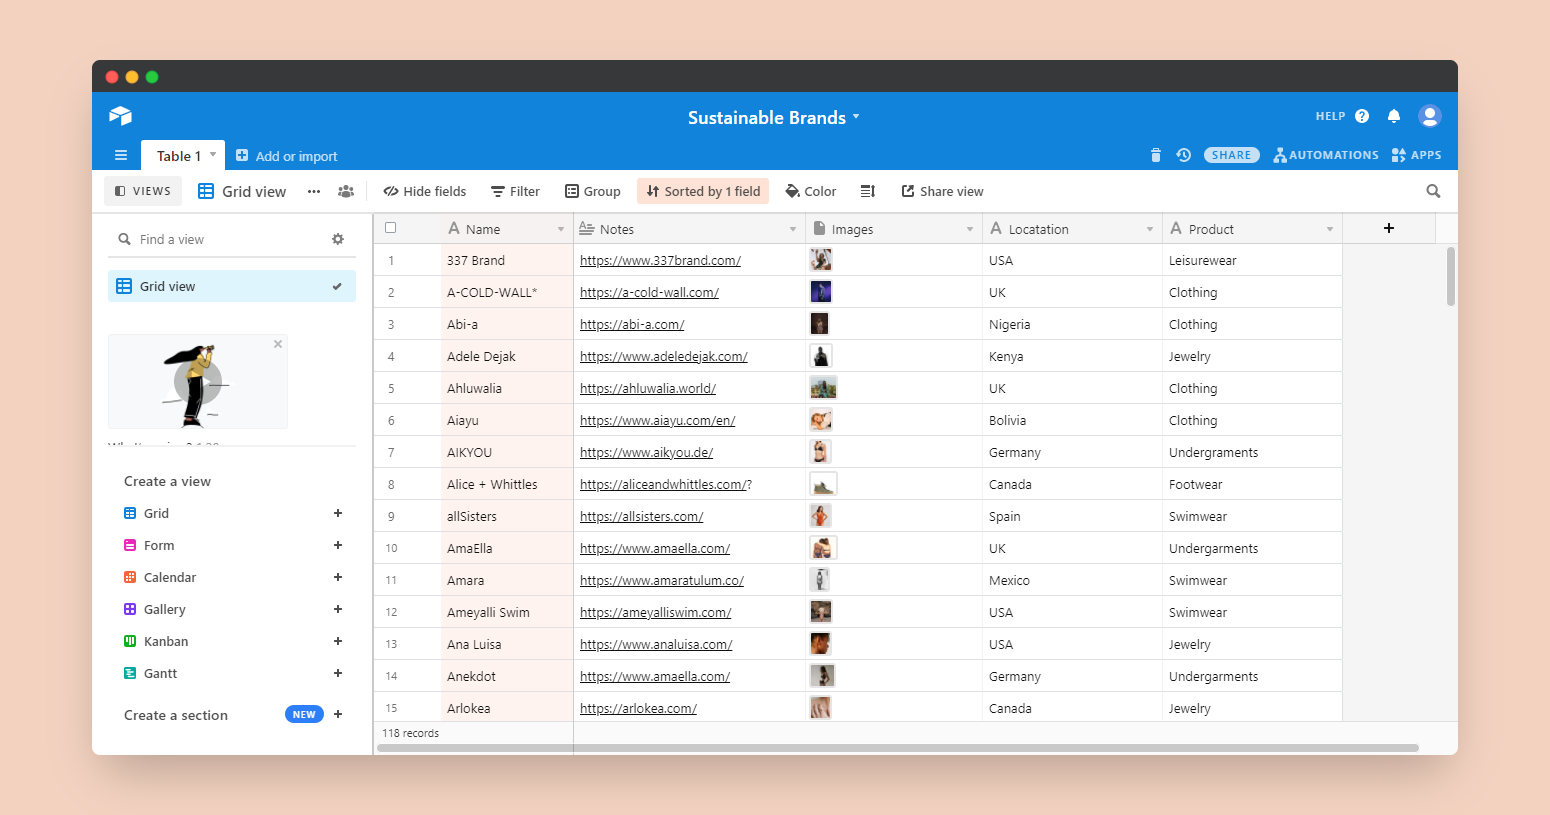Image resolution: width=1550 pixels, height=815 pixels.
Task: Open the Group menu
Action: click(x=593, y=191)
